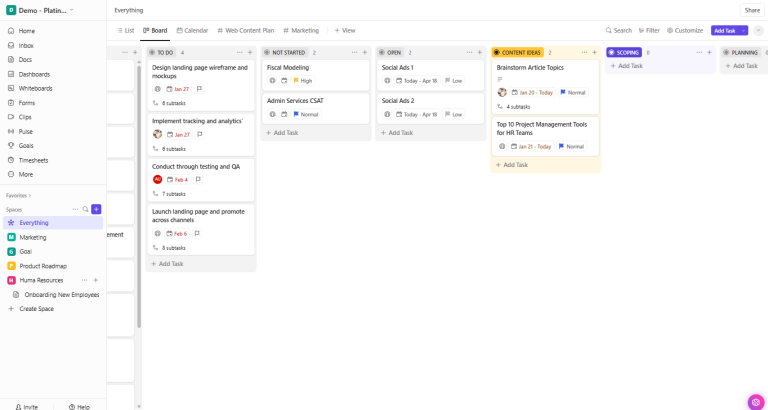Viewport: 768px width, 410px height.
Task: Click Add Task under CONTENT IDEAS column
Action: (x=515, y=165)
